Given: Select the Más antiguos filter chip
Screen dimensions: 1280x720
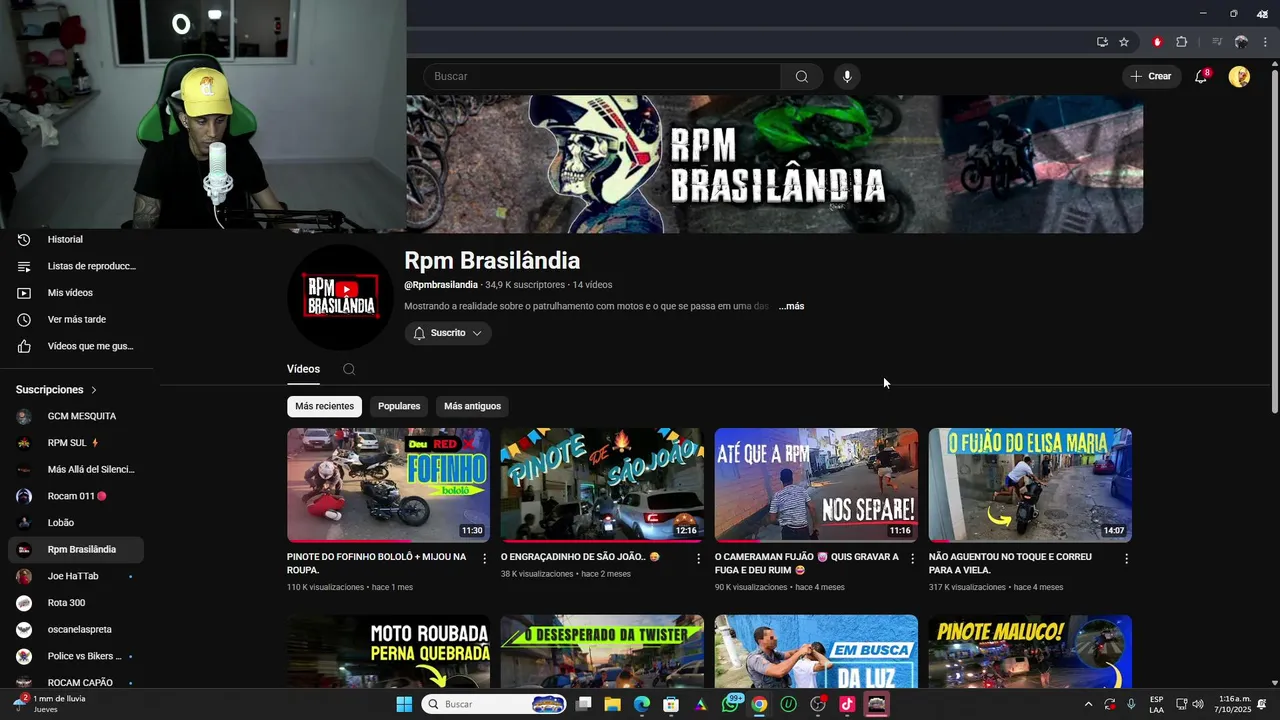Looking at the screenshot, I should 472,406.
